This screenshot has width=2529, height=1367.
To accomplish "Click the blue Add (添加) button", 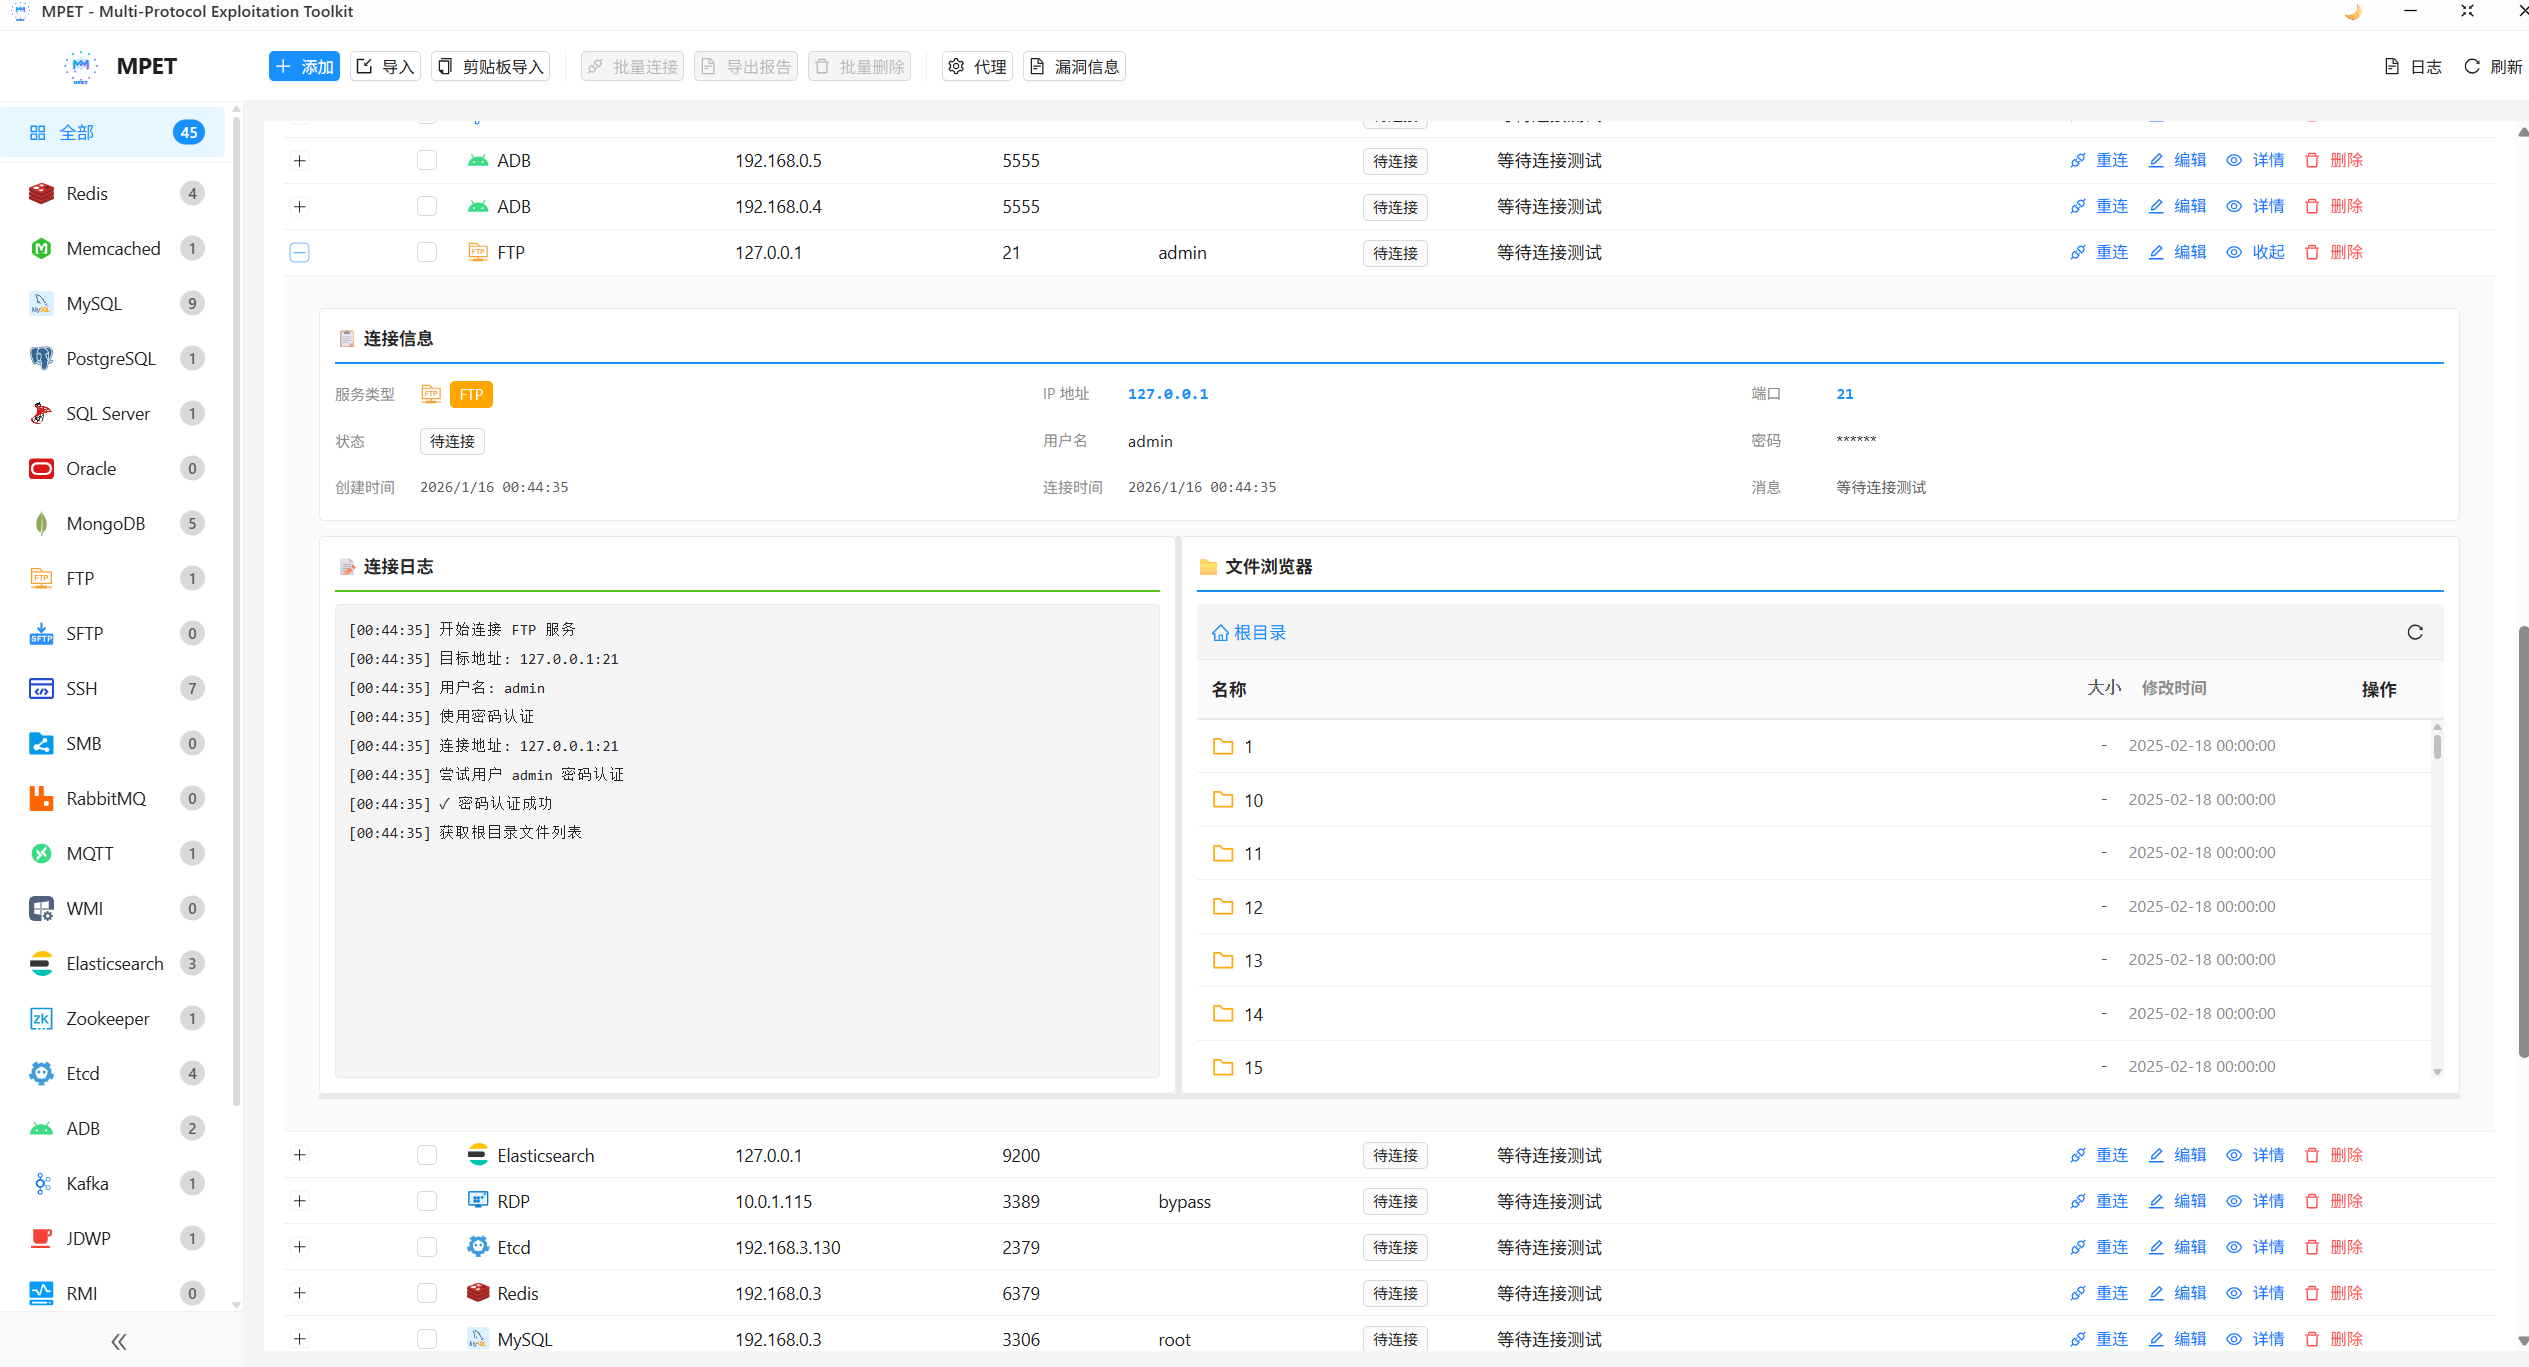I will 304,66.
